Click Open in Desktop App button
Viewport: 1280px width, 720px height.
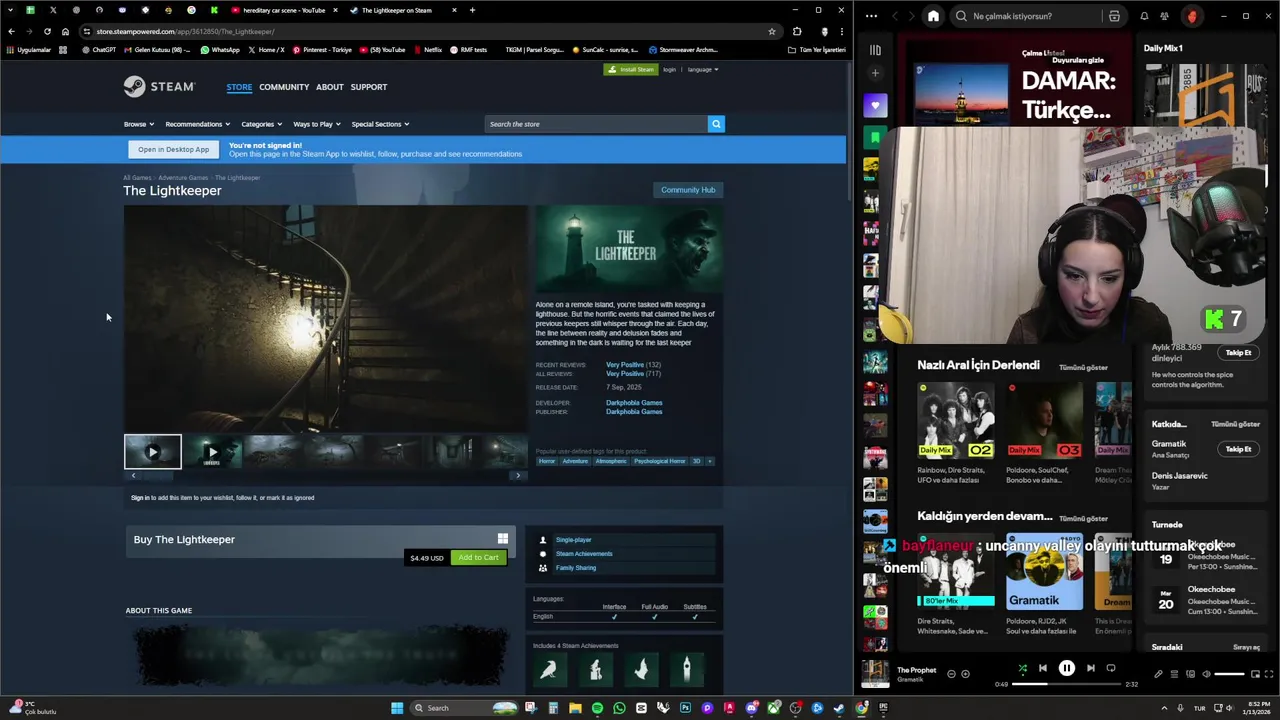click(173, 149)
